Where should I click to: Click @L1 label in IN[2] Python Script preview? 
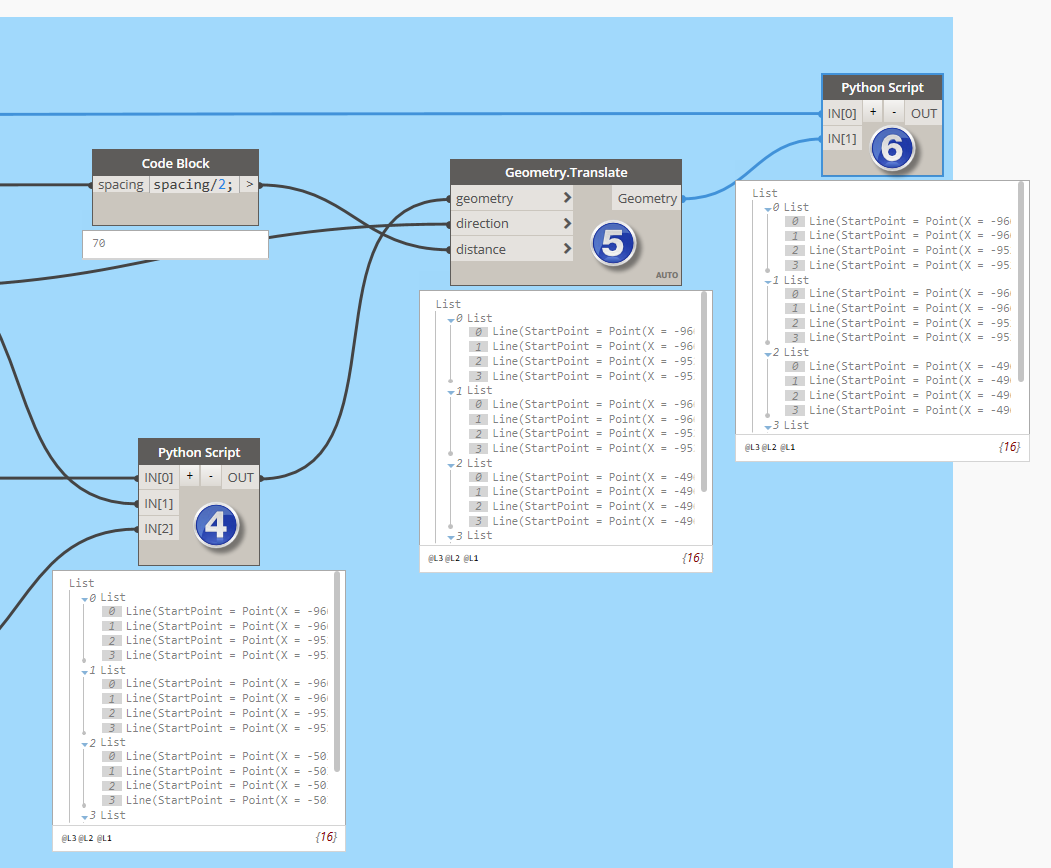click(x=104, y=838)
